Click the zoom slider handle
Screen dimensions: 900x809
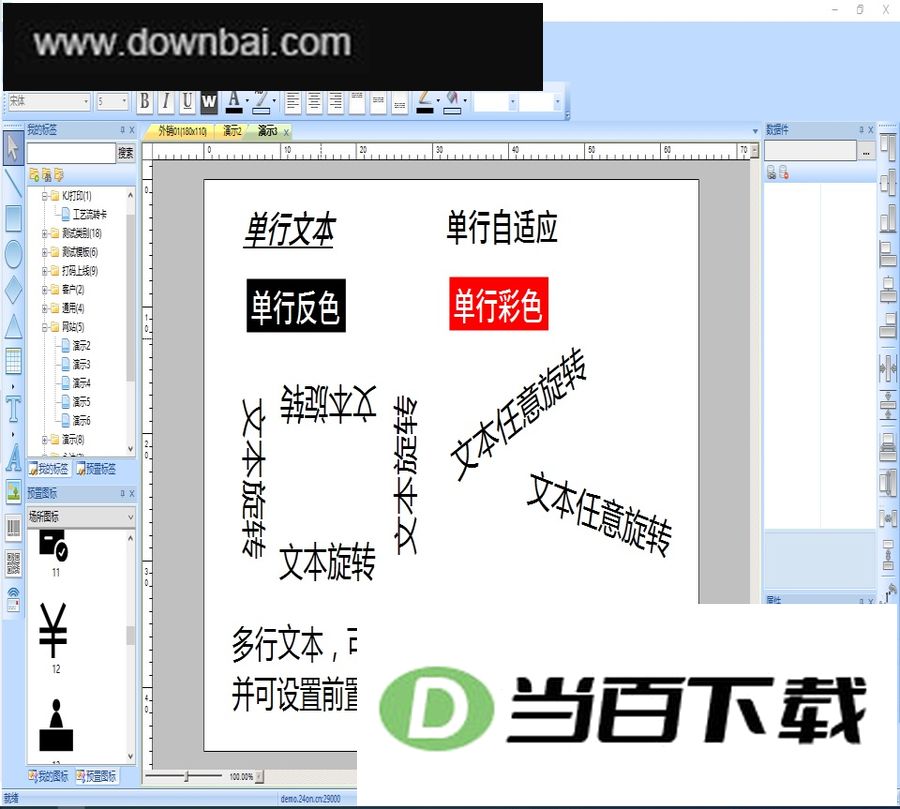[x=186, y=777]
